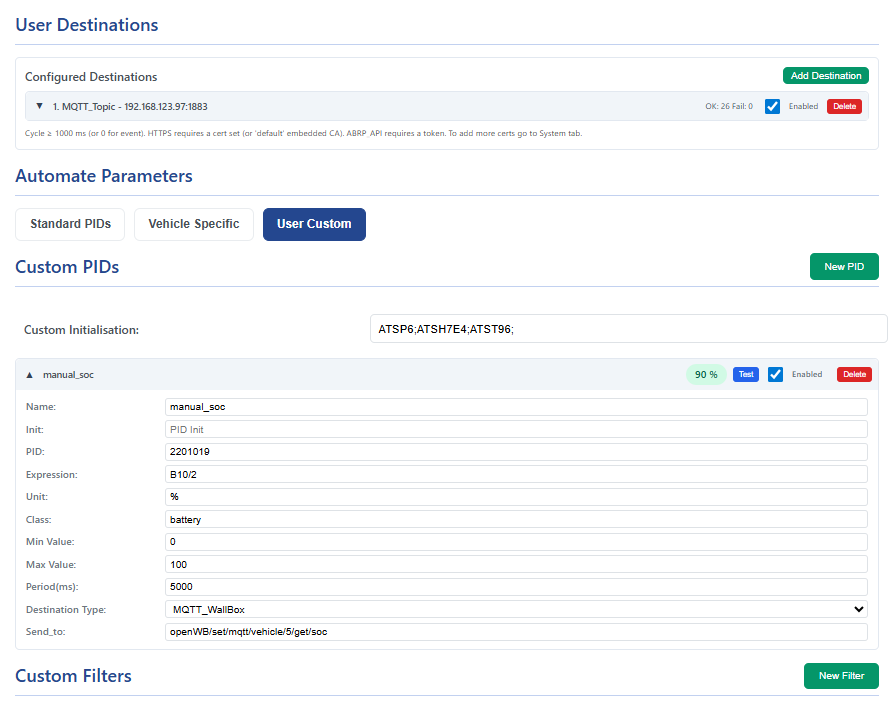Viewport: 896px width, 712px height.
Task: Click the Add Destination button
Action: tap(826, 75)
